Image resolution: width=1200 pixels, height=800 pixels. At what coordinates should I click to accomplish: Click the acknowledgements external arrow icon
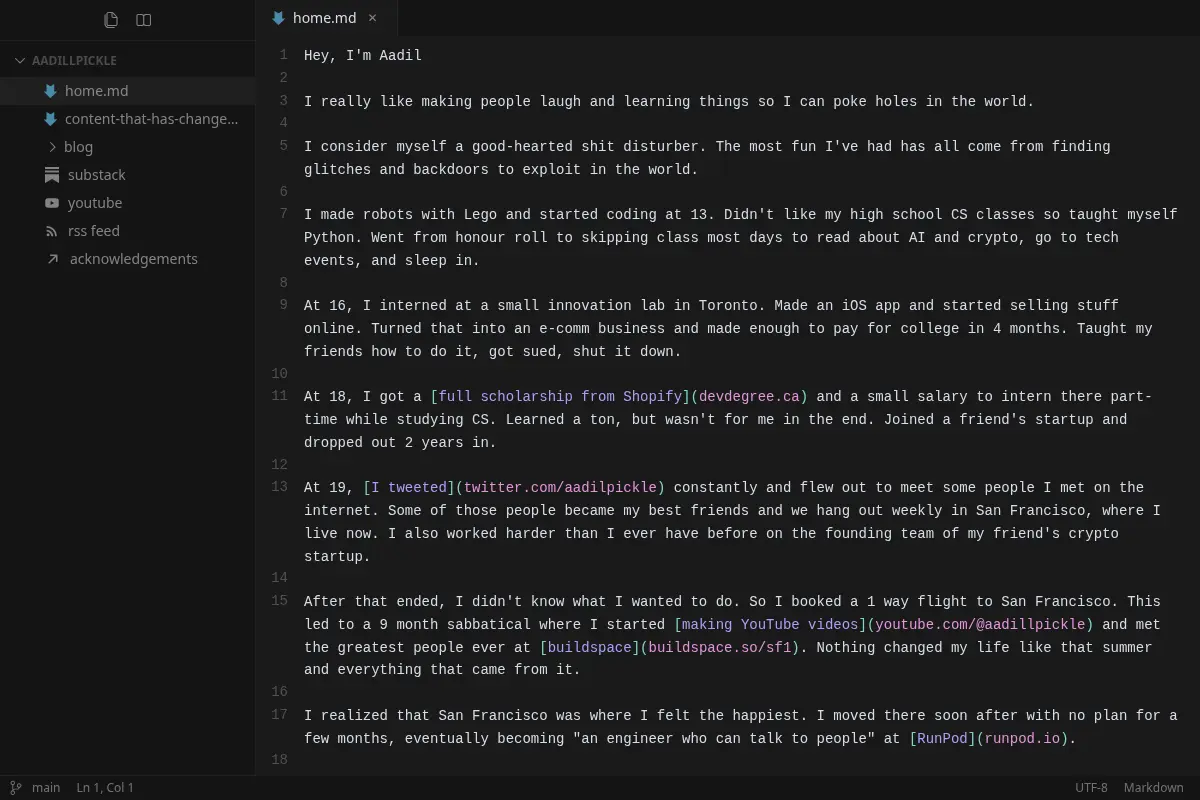pyautogui.click(x=53, y=259)
